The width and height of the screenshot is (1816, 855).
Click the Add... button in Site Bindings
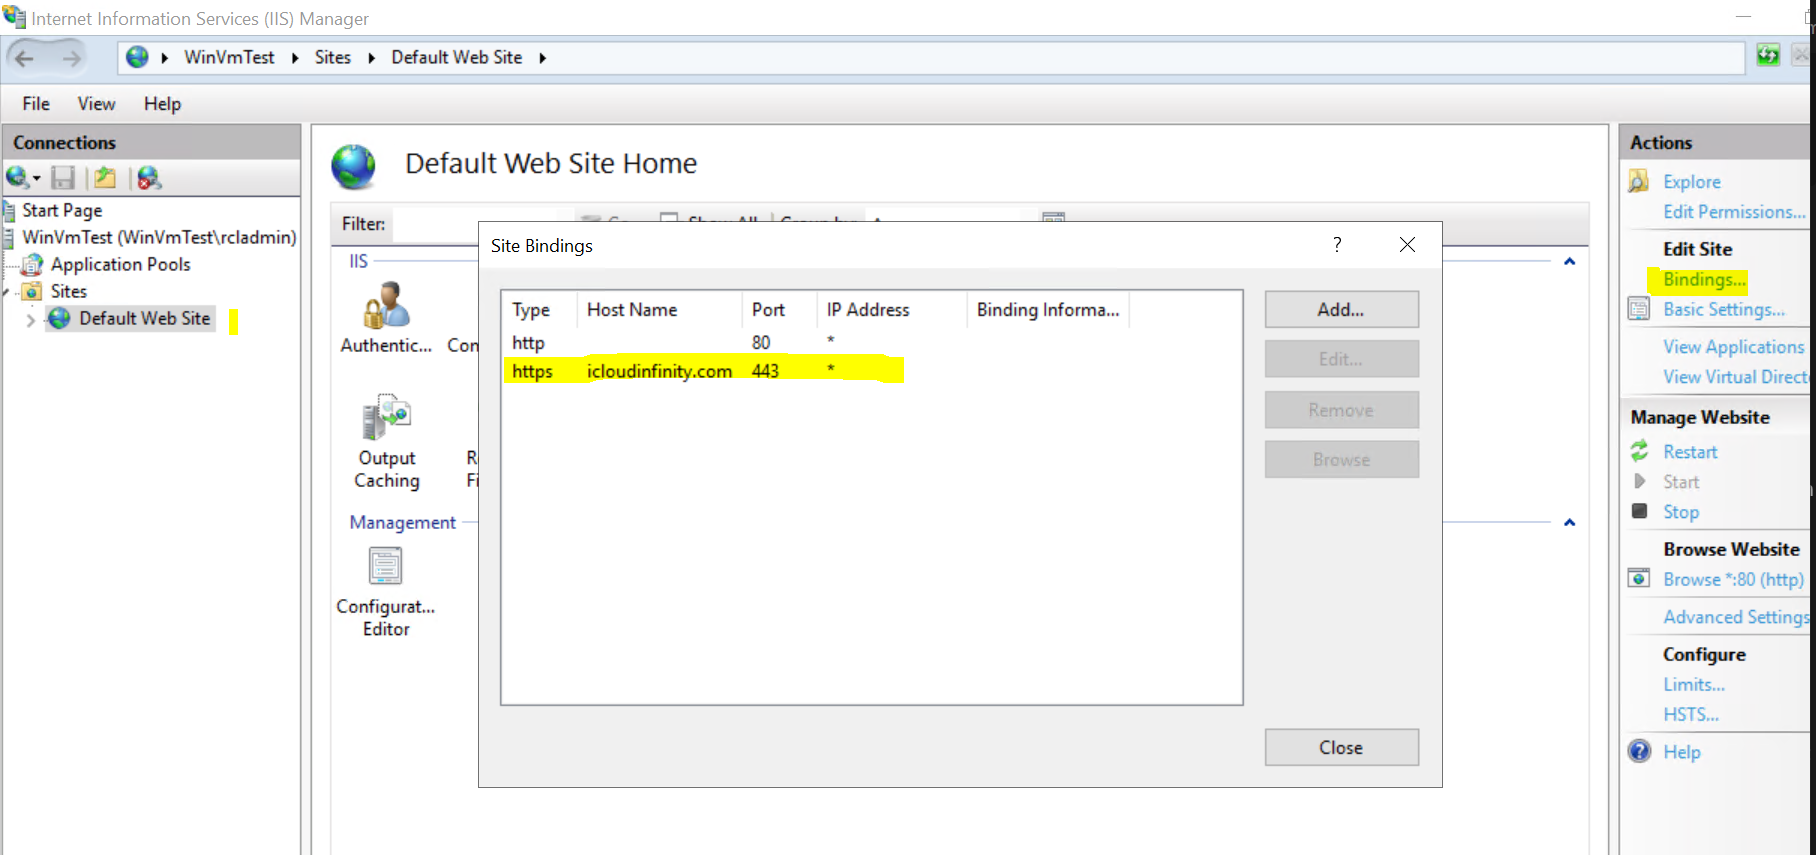coord(1341,310)
